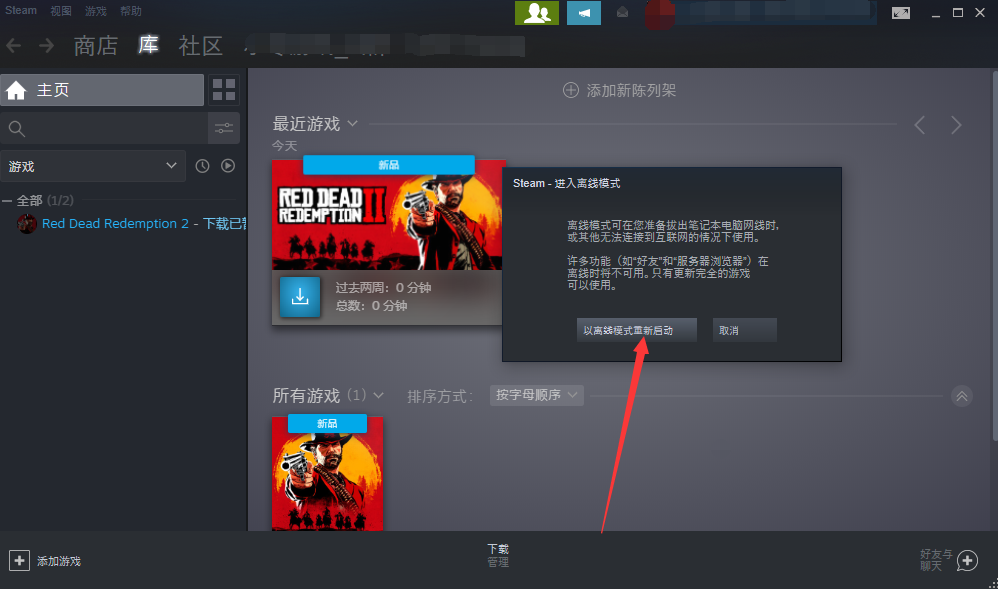Minimize the Steam window
998x589 pixels.
point(936,13)
